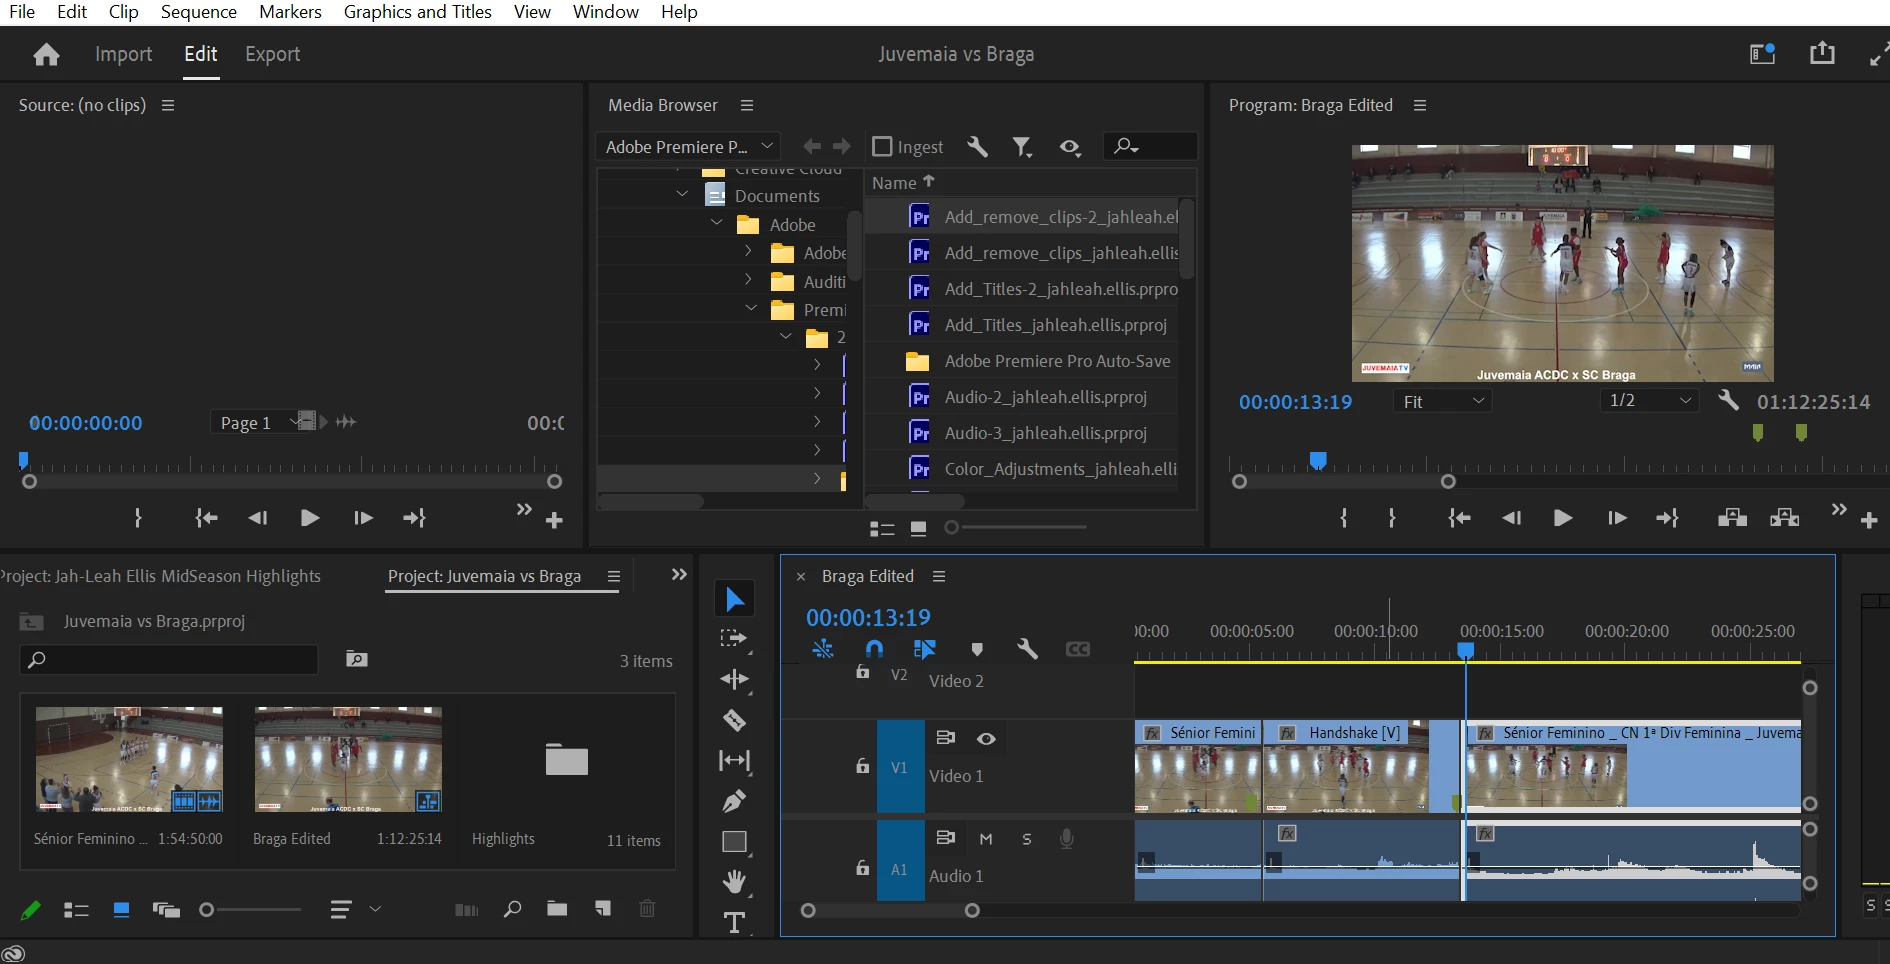Switch to the Import tab
1890x964 pixels.
(x=124, y=54)
